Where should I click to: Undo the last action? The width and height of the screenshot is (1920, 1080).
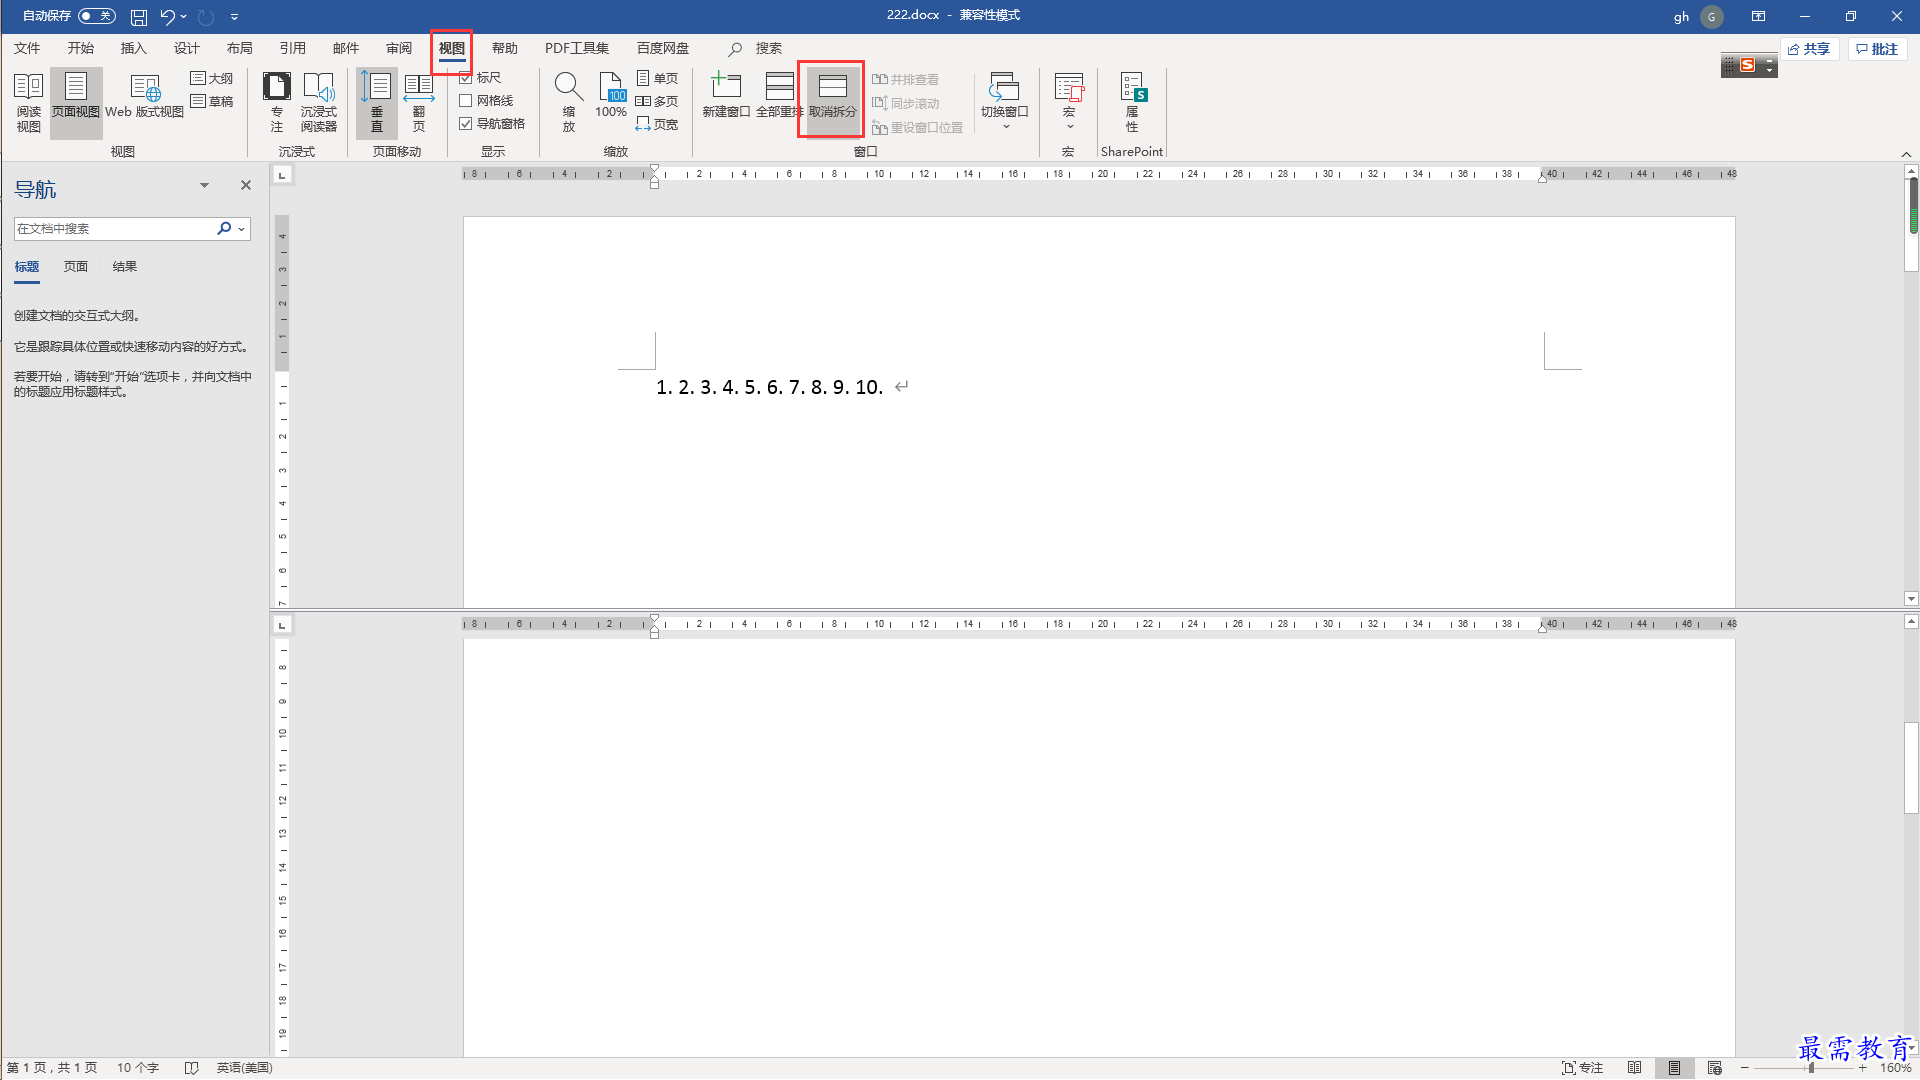tap(167, 17)
